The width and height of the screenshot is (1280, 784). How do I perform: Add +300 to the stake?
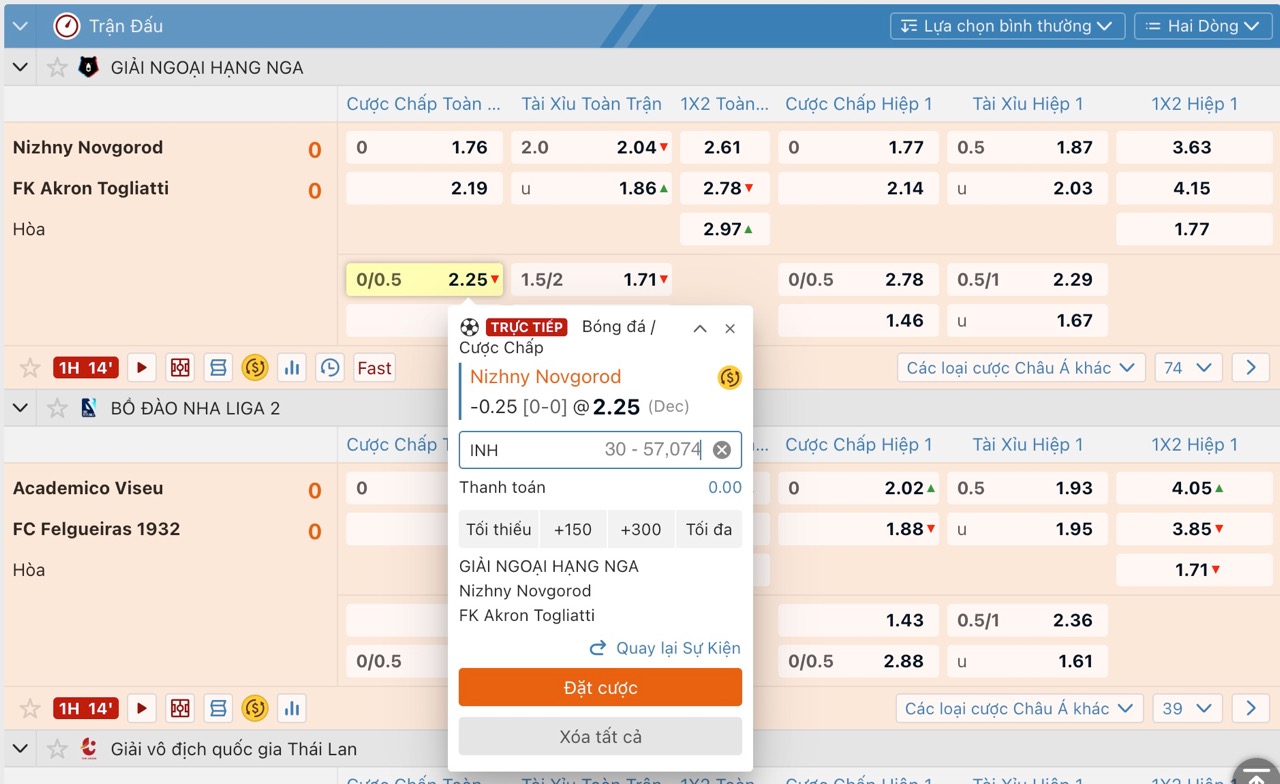[641, 530]
